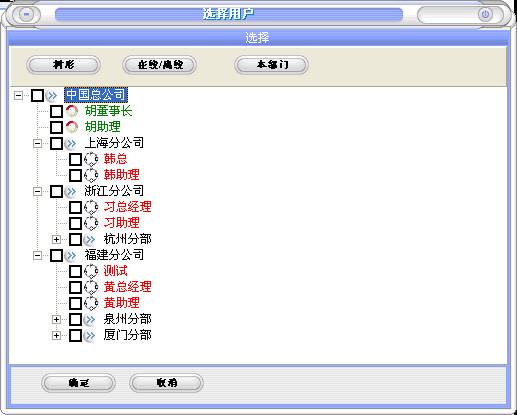Click the 确定 confirm button
Image resolution: width=517 pixels, height=415 pixels.
(78, 383)
